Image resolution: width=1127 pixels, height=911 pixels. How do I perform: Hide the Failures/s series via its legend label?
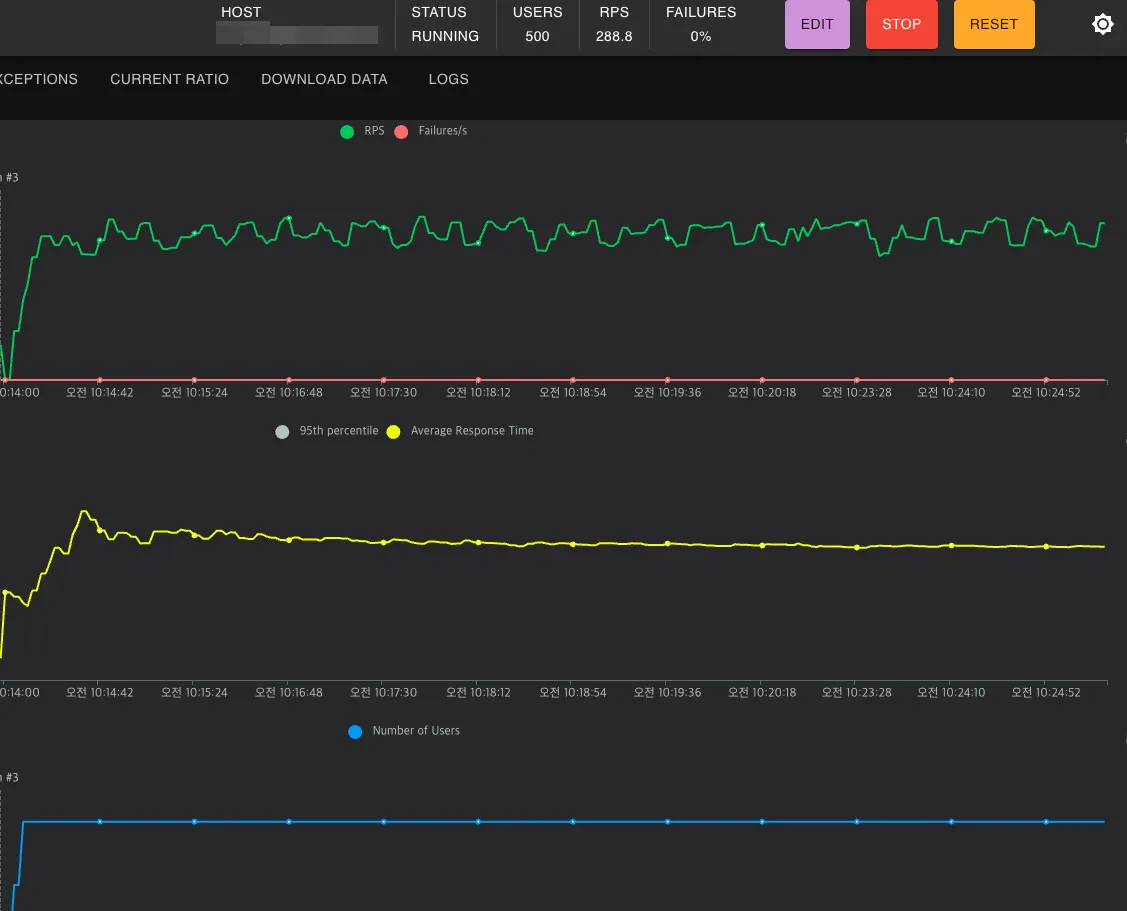[x=442, y=131]
